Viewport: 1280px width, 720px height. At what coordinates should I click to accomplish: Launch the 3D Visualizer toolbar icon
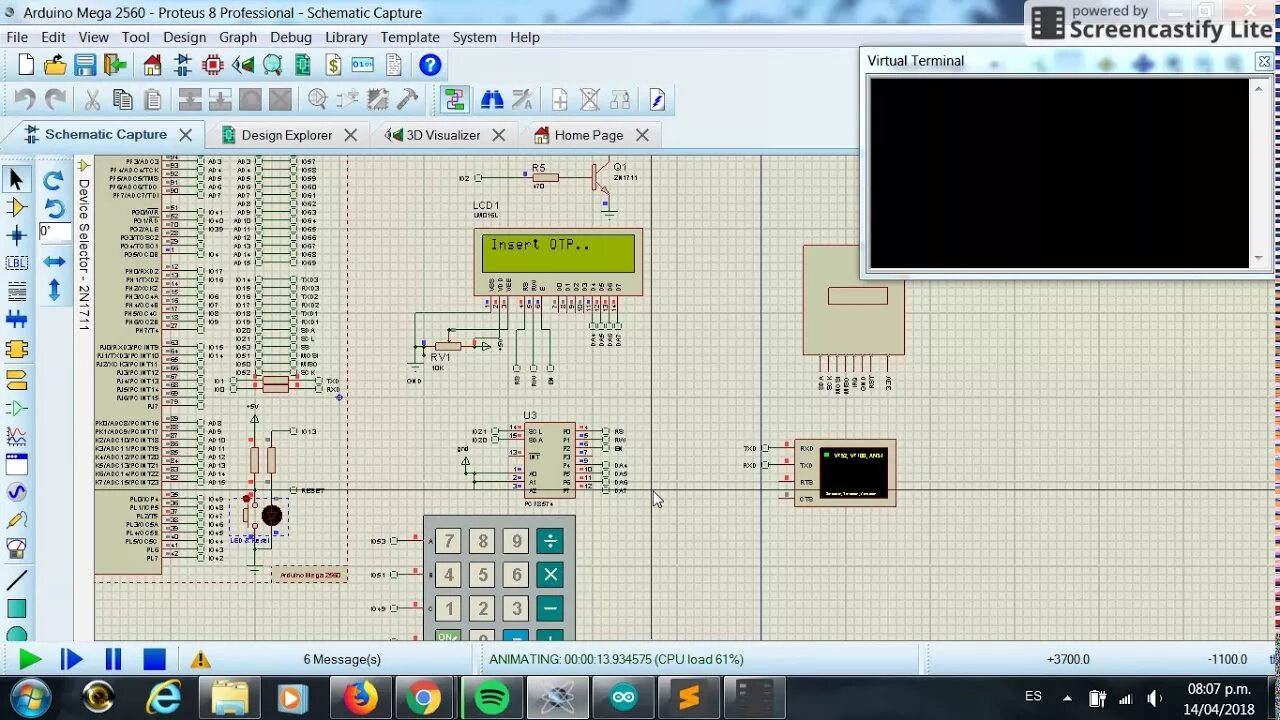point(242,66)
